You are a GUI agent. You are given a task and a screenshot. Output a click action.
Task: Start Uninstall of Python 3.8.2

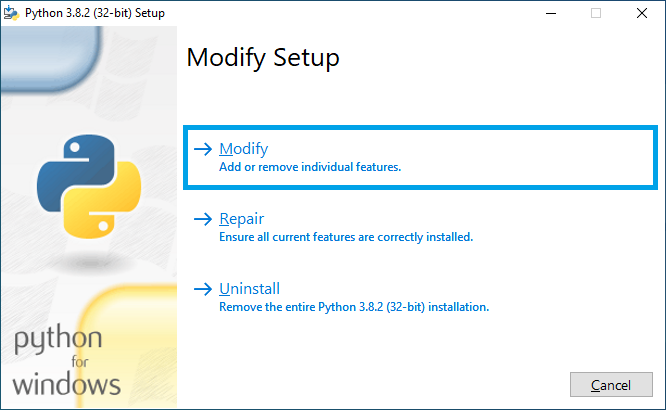pos(249,289)
